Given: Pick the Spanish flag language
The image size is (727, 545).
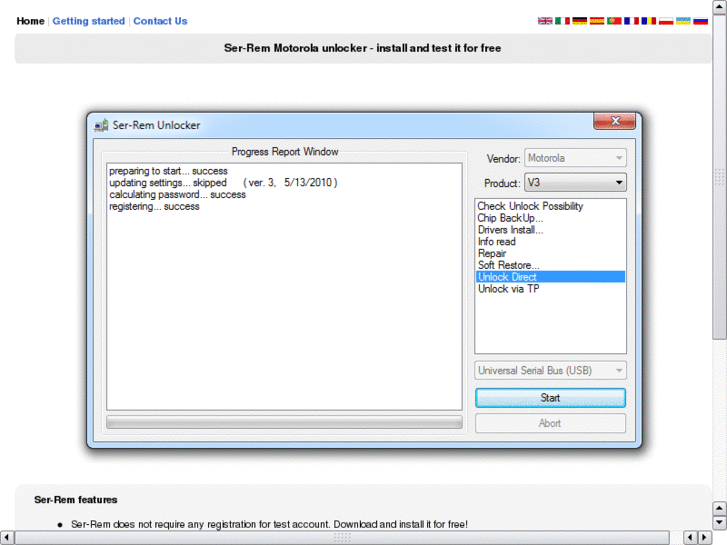Looking at the screenshot, I should [597, 21].
